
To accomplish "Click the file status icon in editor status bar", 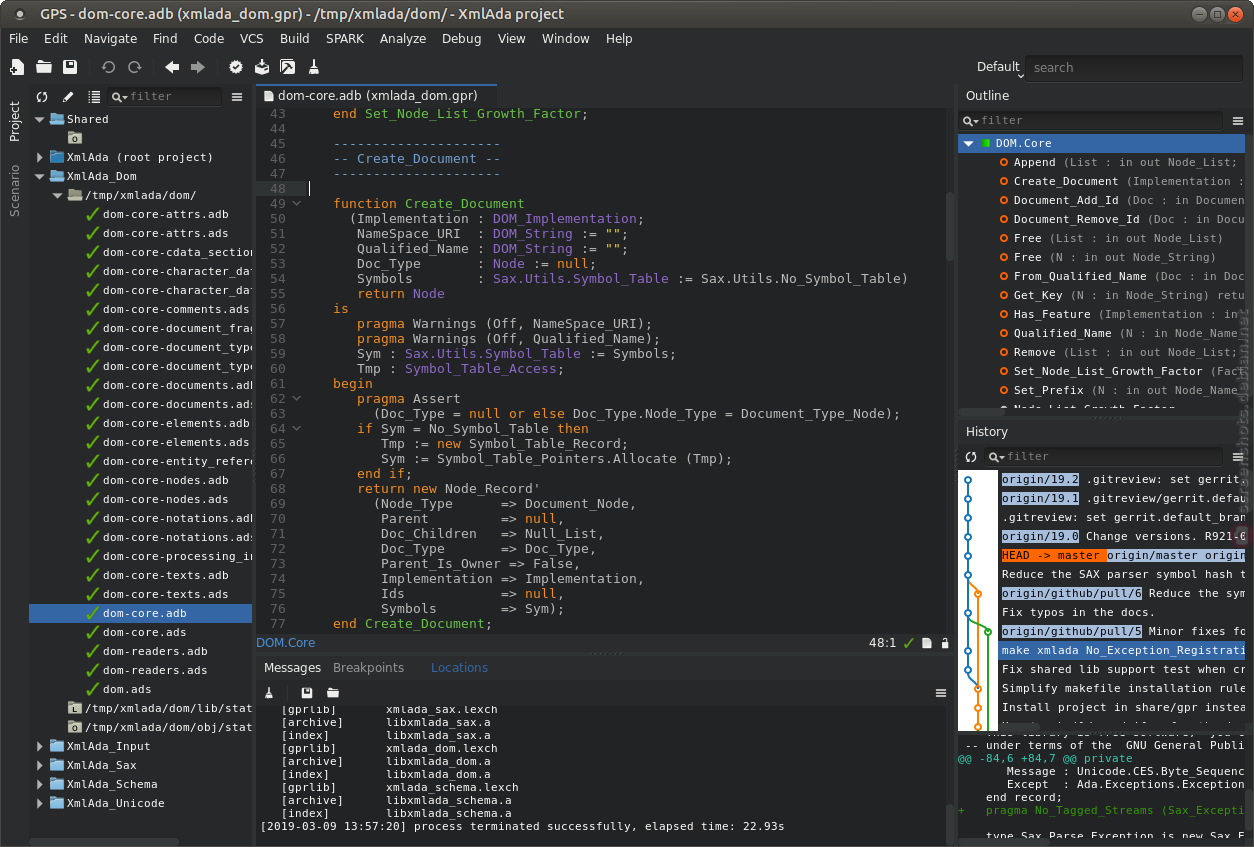I will 927,643.
